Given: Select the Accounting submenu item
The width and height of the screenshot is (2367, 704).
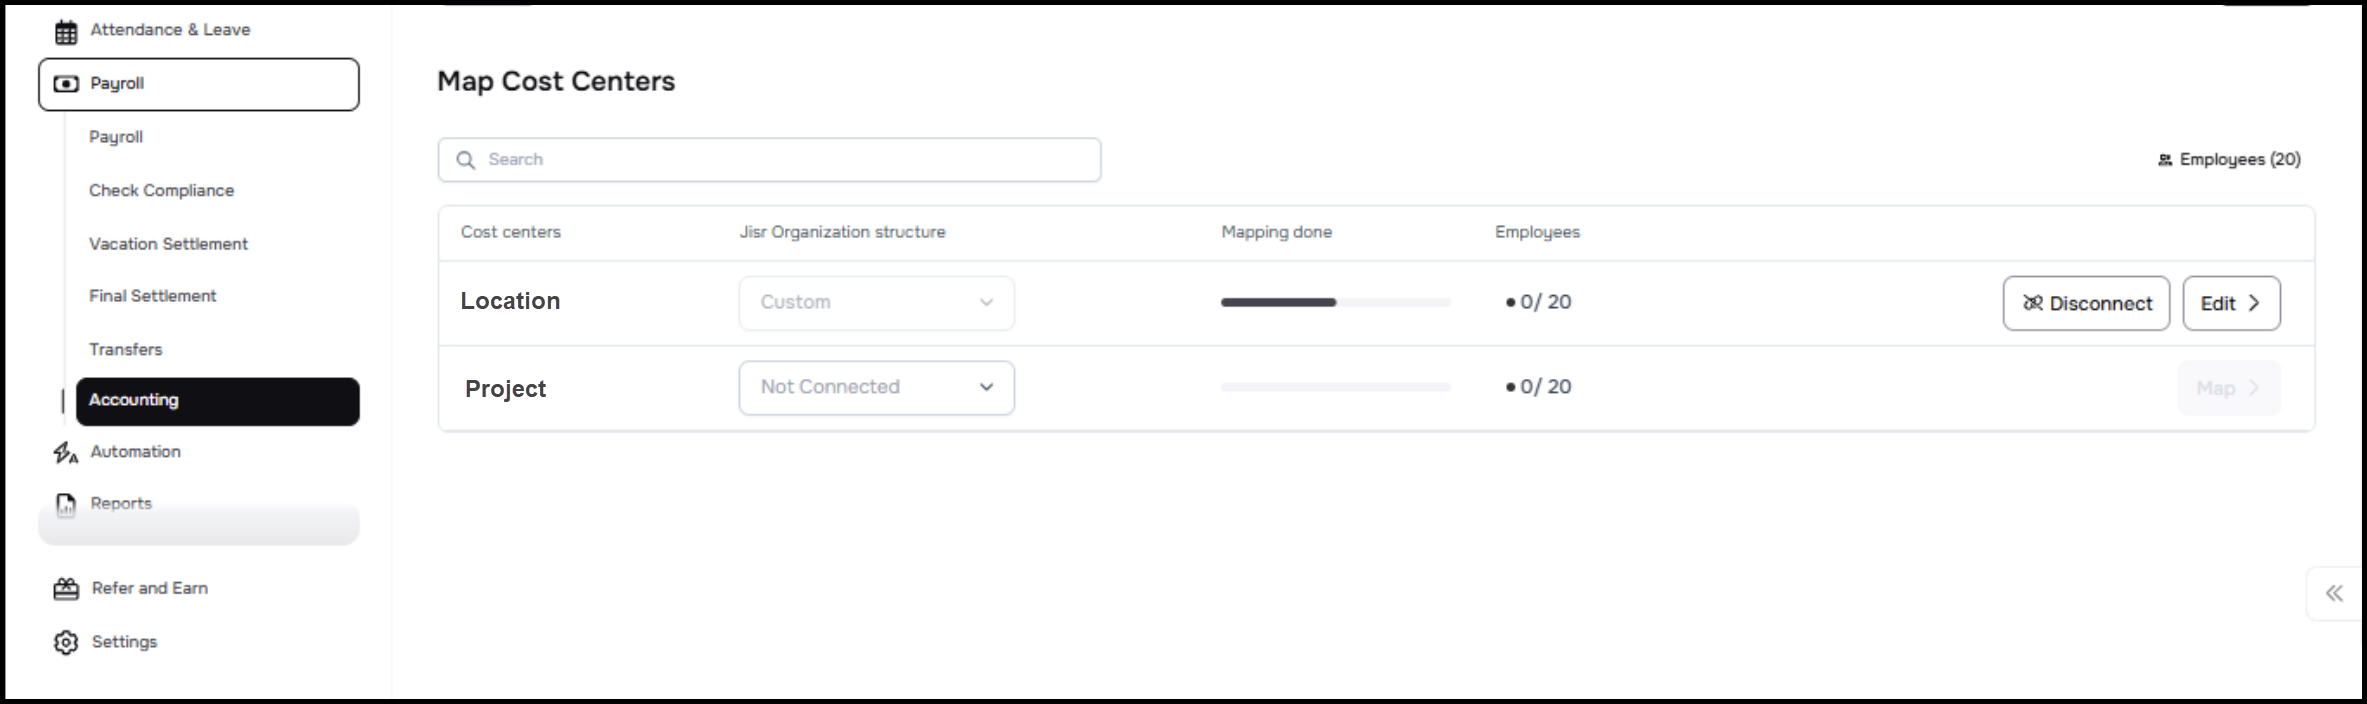Looking at the screenshot, I should (217, 401).
